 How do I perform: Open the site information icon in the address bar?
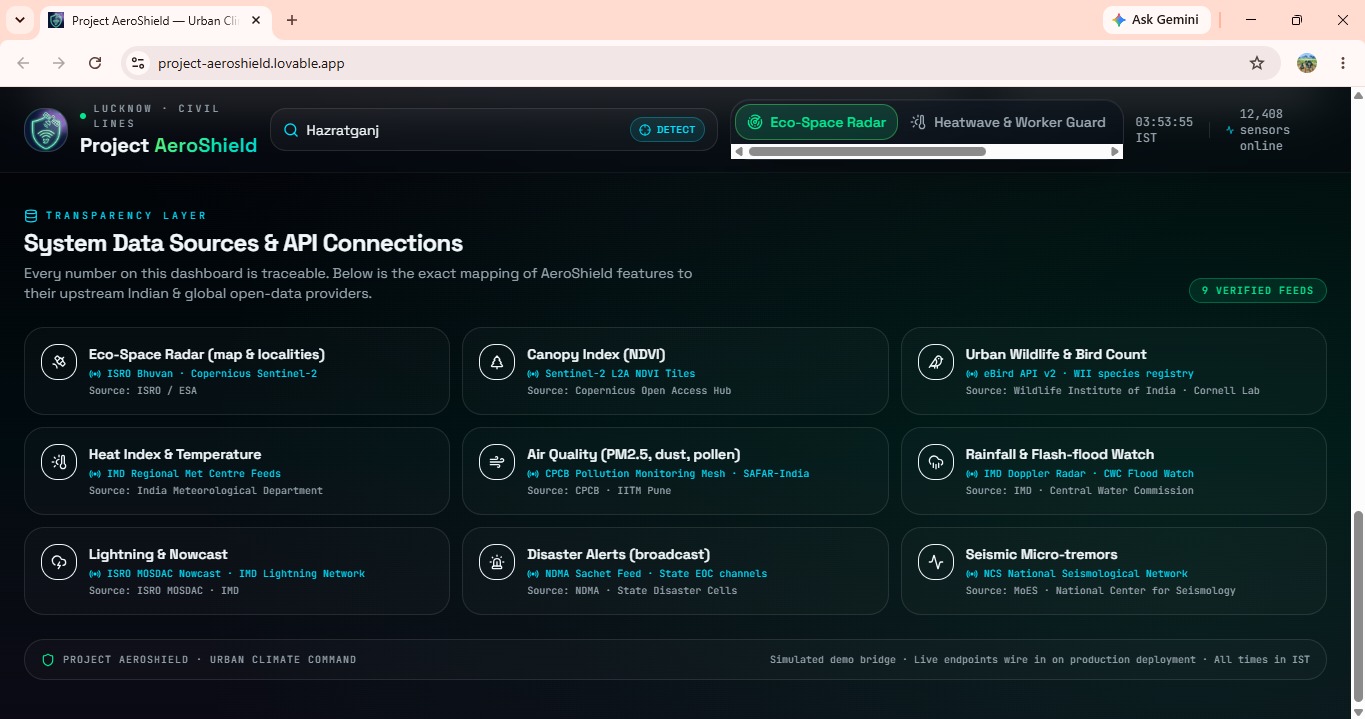click(x=138, y=63)
